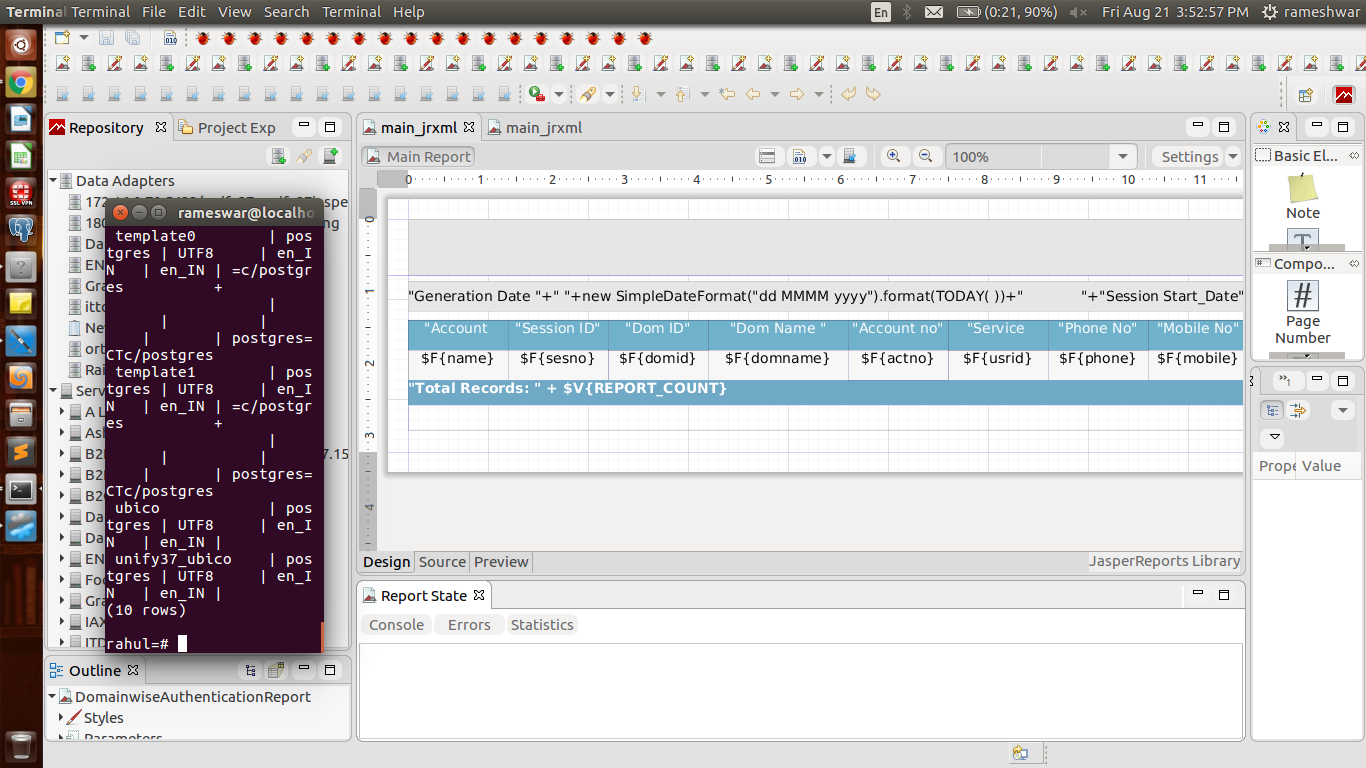Click the Main Report button

point(418,157)
